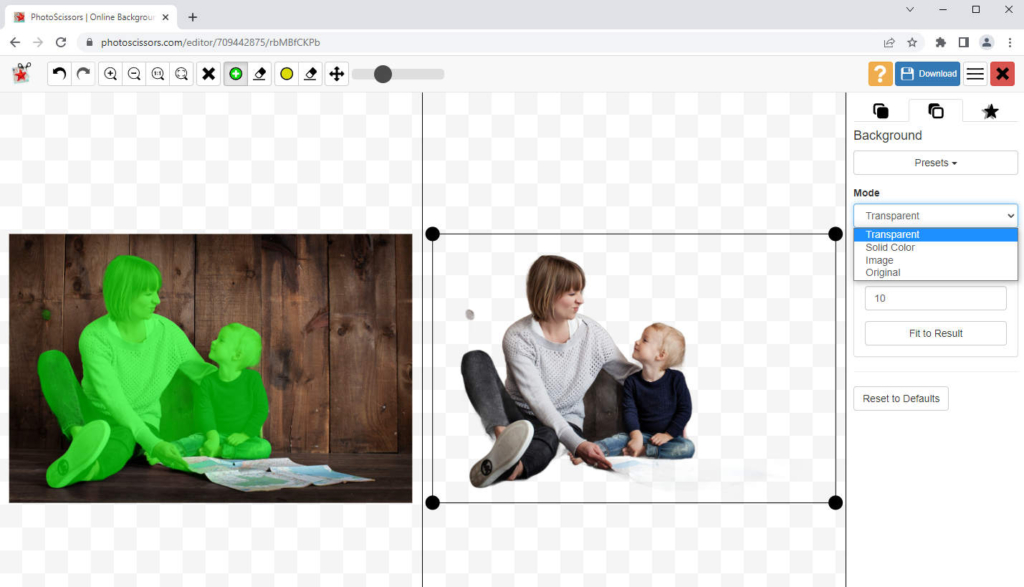Switch to the star effects tab
The width and height of the screenshot is (1024, 587).
990,111
